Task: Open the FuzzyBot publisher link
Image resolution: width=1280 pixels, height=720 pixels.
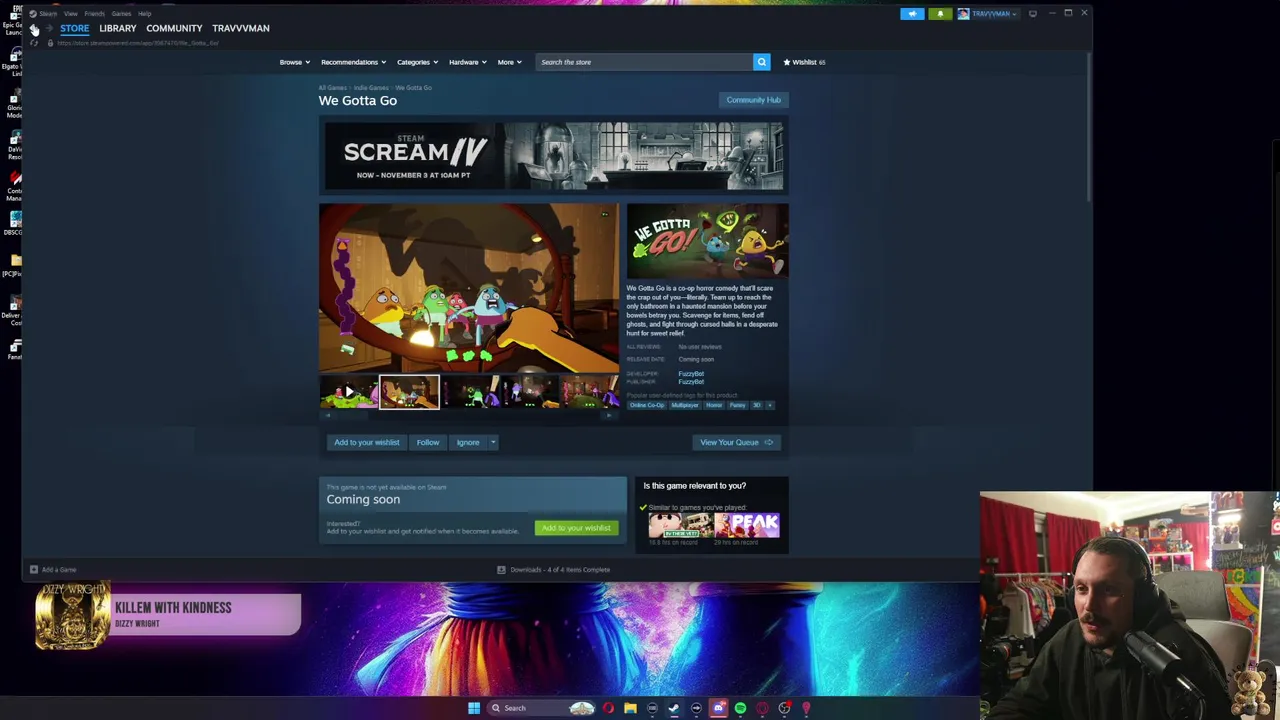Action: (x=691, y=382)
